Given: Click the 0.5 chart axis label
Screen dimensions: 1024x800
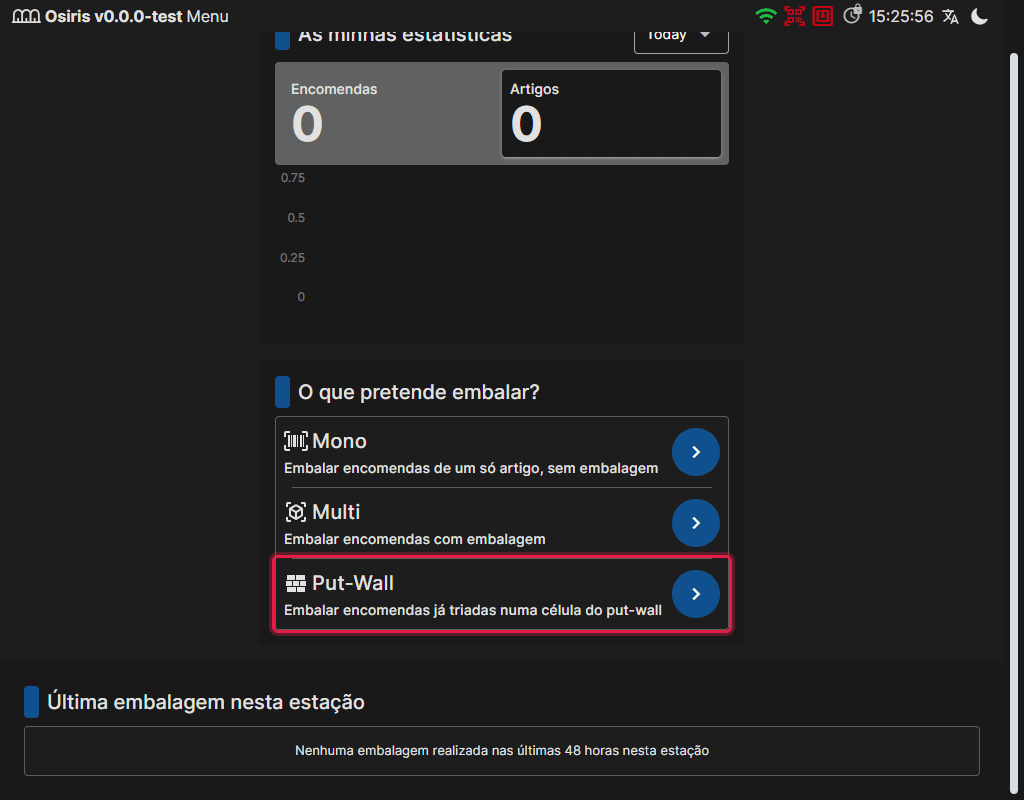Looking at the screenshot, I should pyautogui.click(x=296, y=217).
